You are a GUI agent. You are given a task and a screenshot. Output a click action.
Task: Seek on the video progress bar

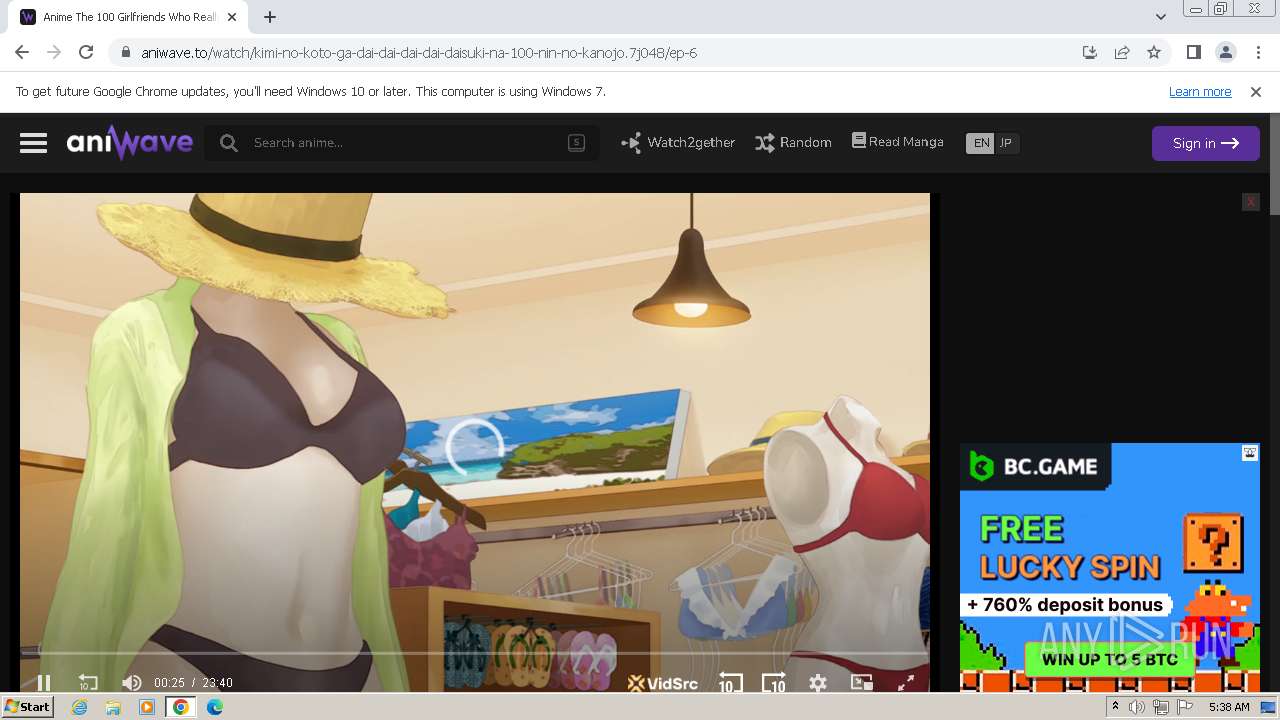475,653
